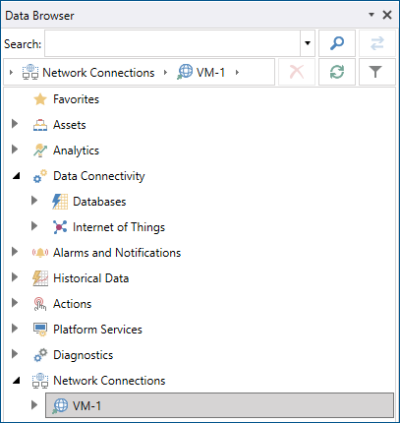Viewport: 400px width, 423px height.
Task: Click the green refresh icon
Action: [x=337, y=72]
